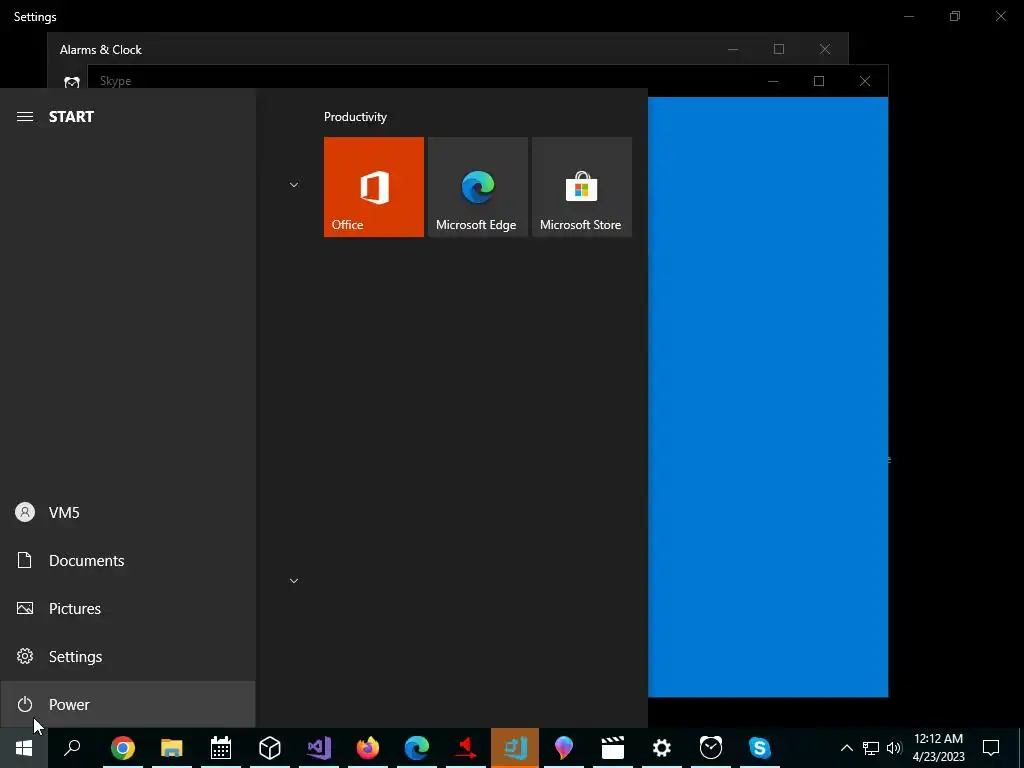Expand the lower chevron in the app list
1024x768 pixels.
click(x=294, y=581)
